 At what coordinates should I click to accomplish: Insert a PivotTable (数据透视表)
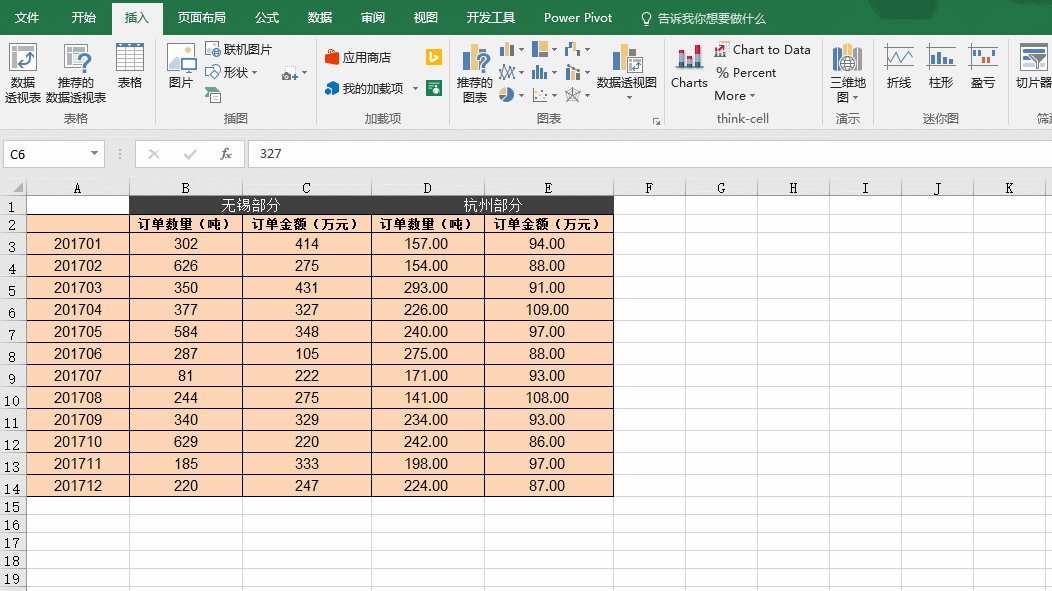(22, 72)
